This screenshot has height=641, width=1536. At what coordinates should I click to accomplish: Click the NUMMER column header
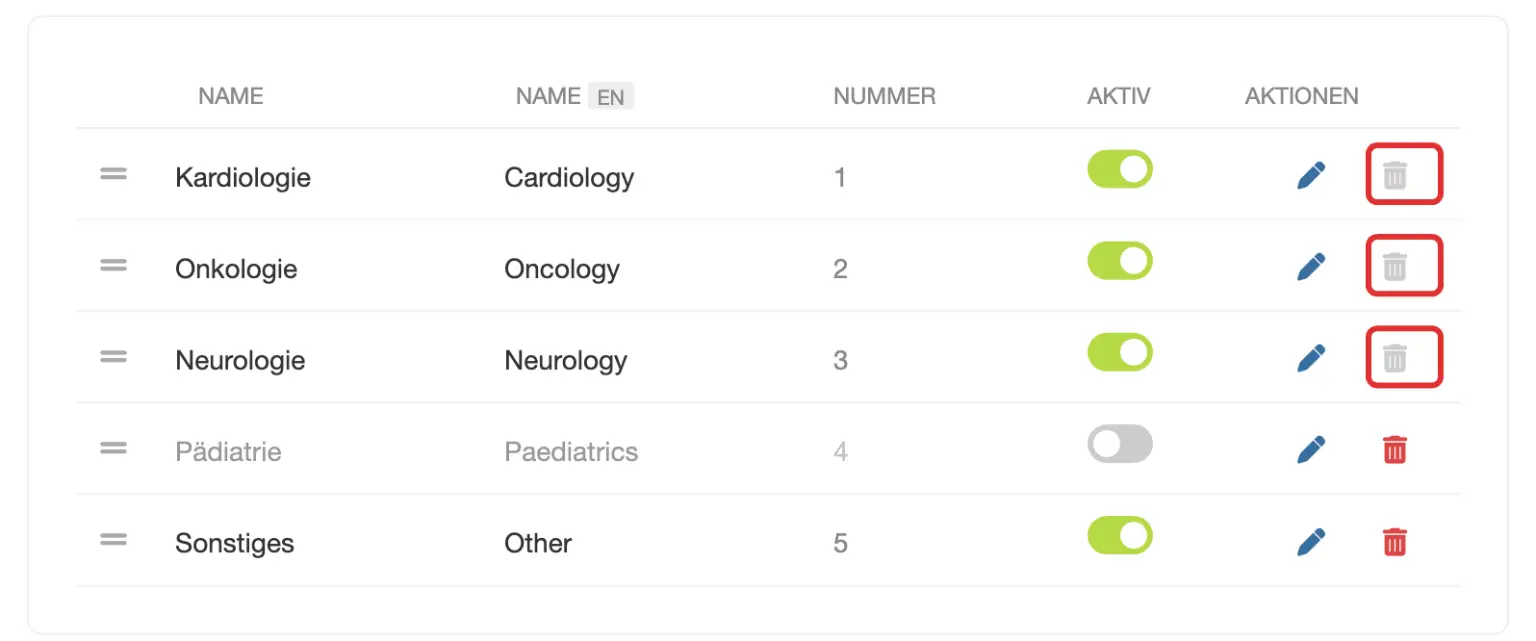tap(884, 96)
